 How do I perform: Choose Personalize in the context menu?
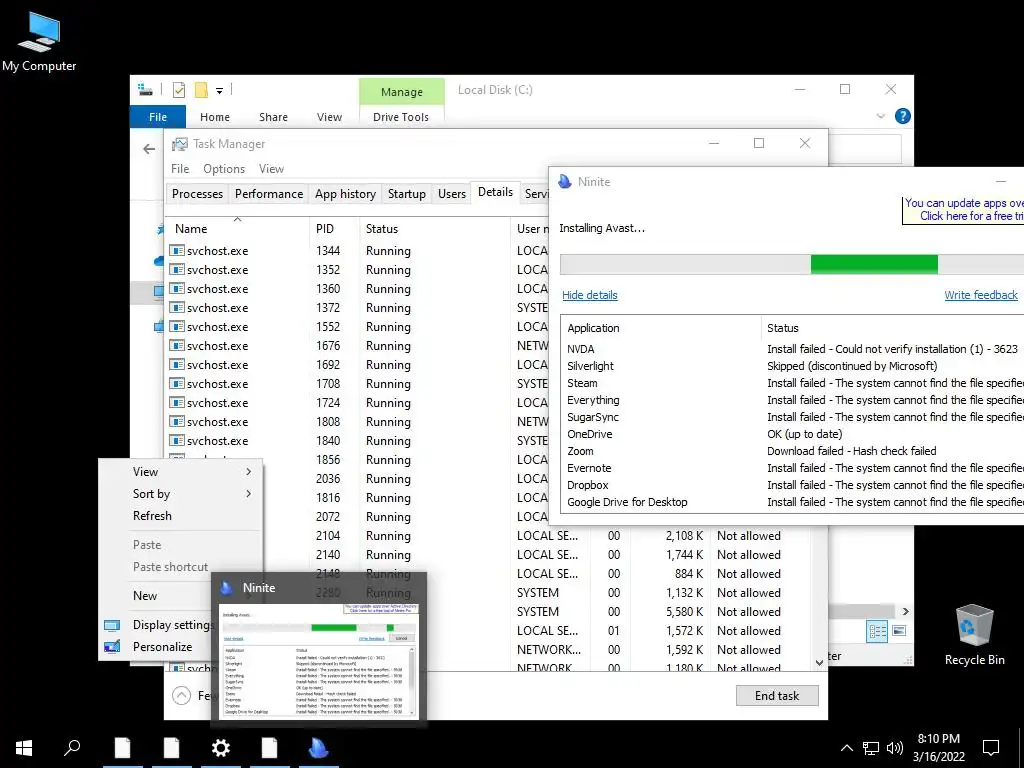pos(163,647)
